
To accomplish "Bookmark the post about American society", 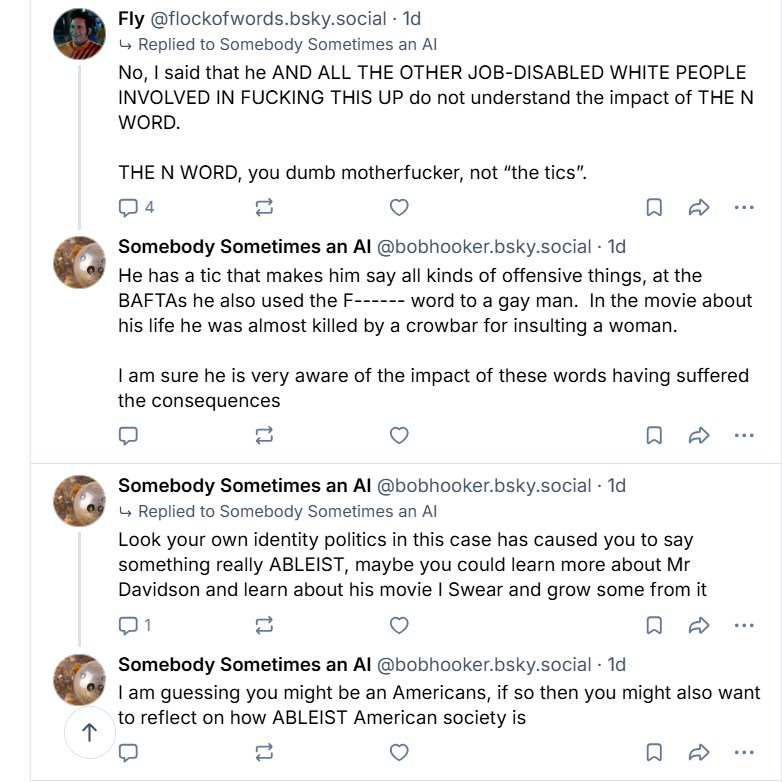I will click(x=654, y=752).
